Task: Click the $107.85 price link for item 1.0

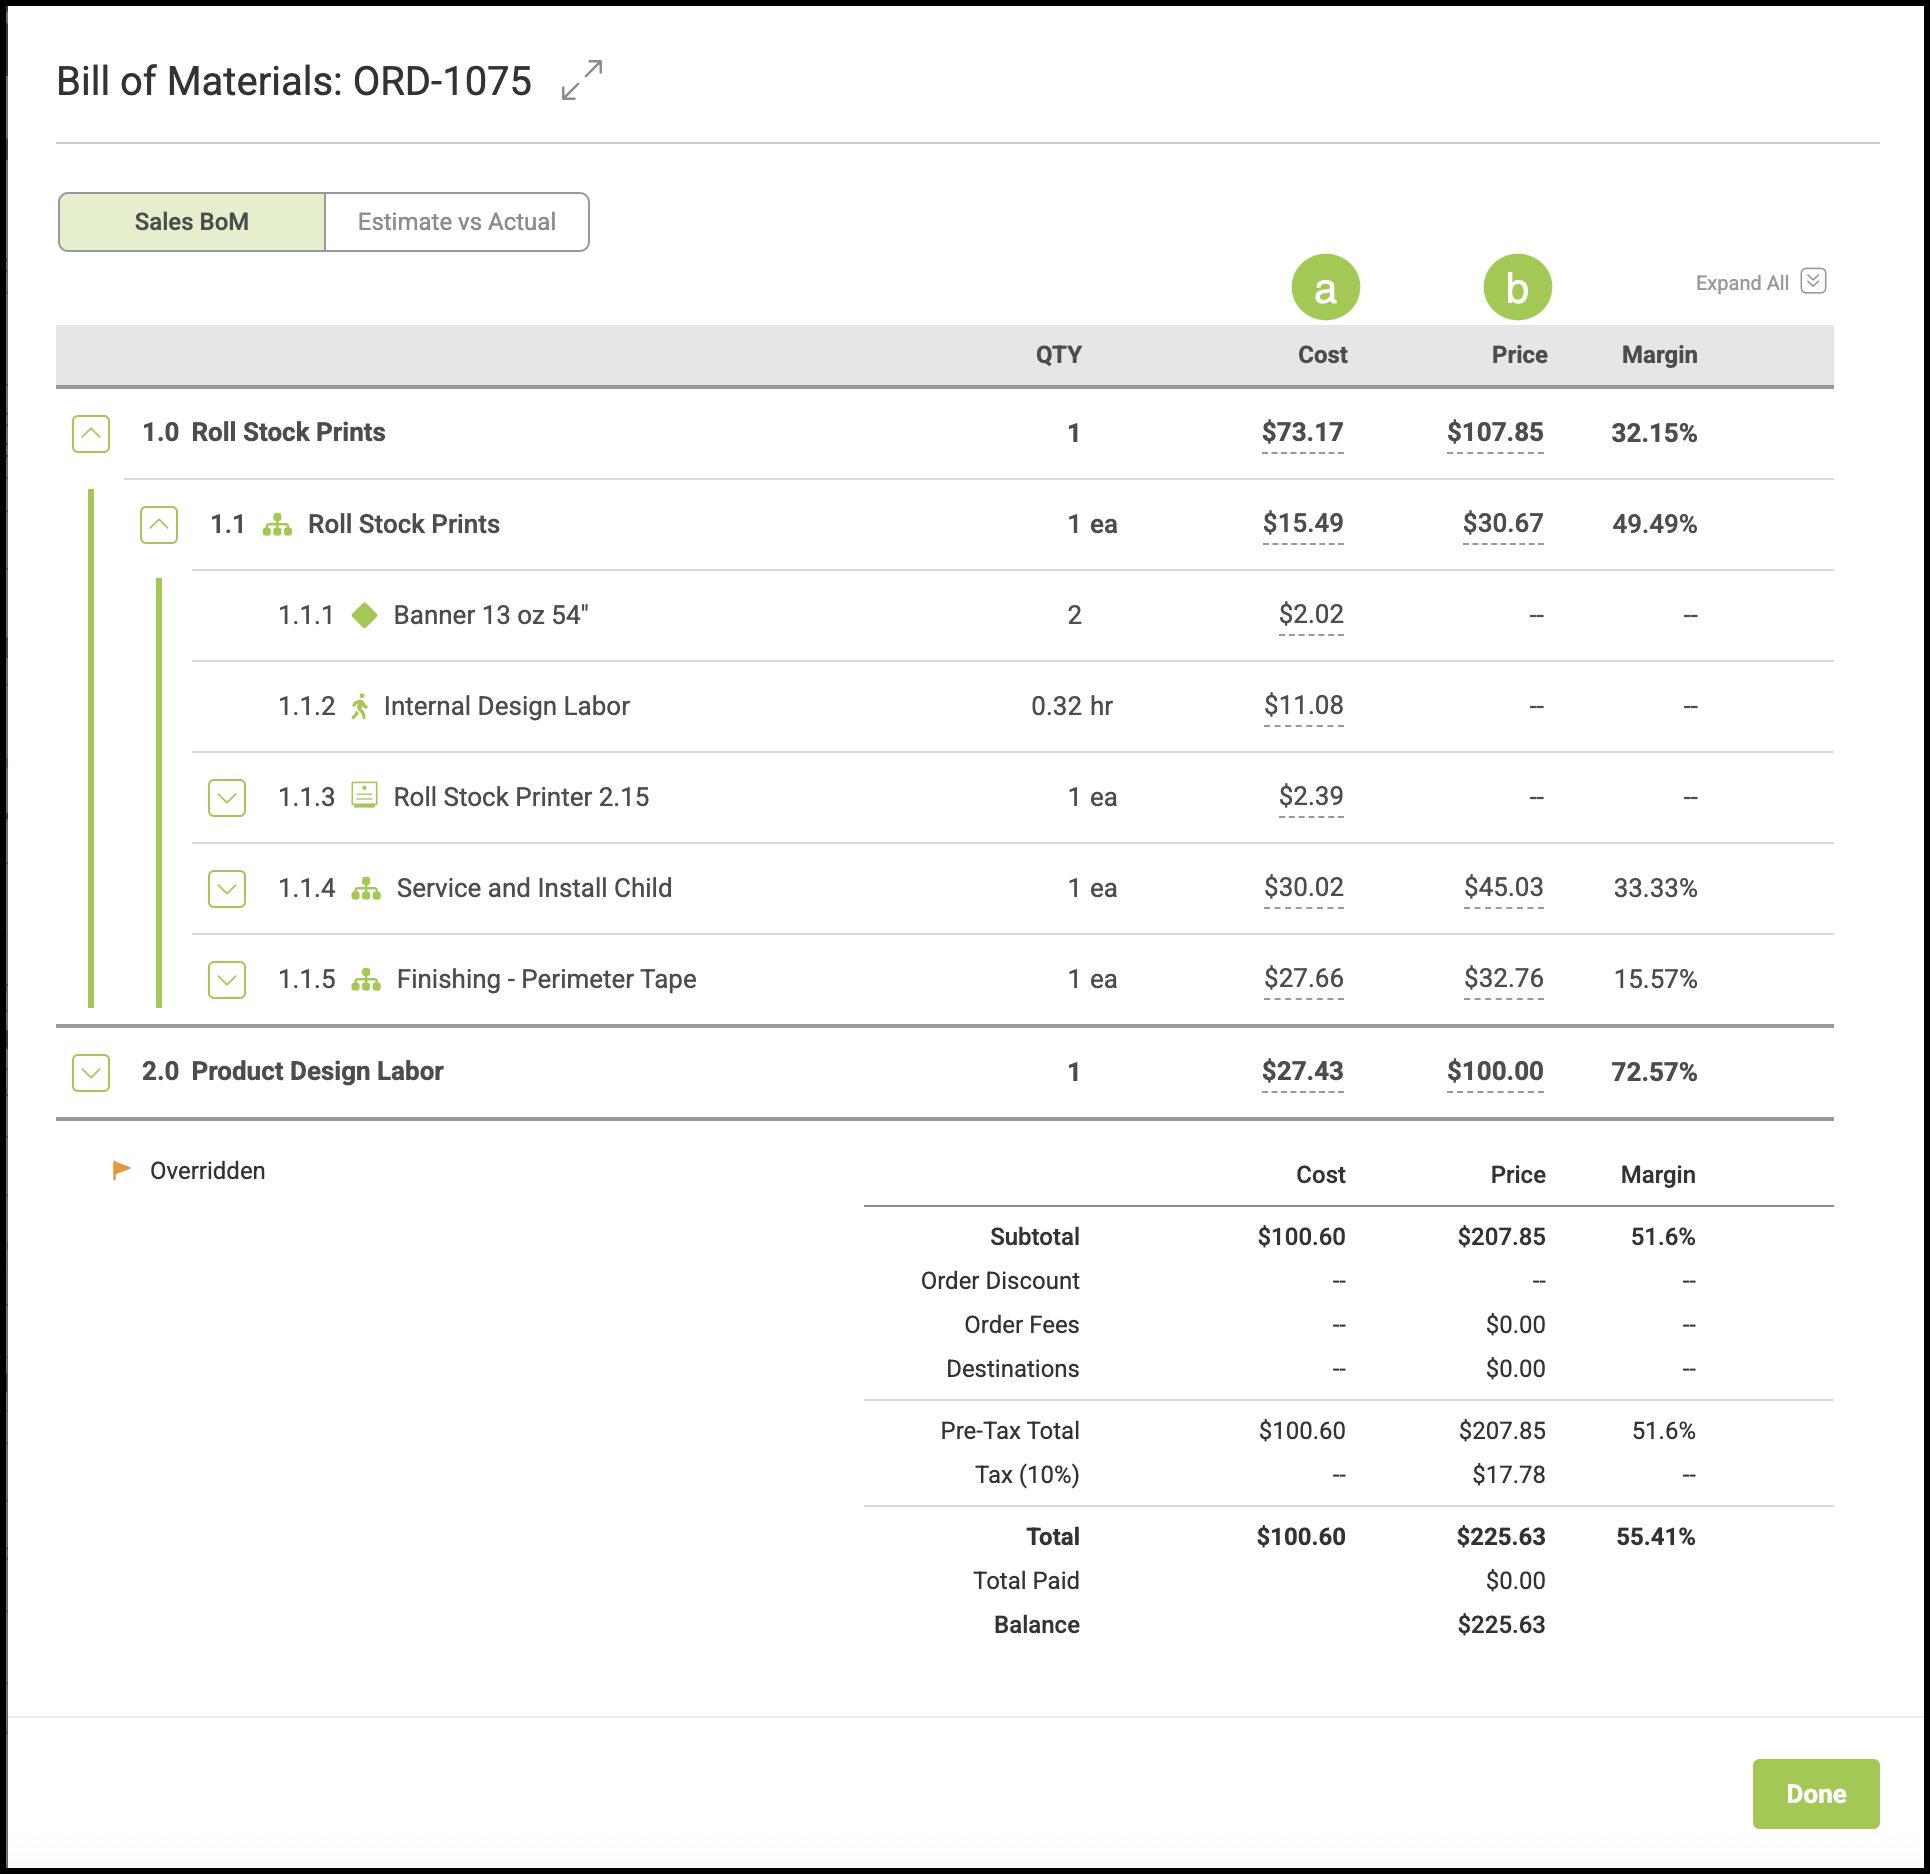Action: 1495,433
